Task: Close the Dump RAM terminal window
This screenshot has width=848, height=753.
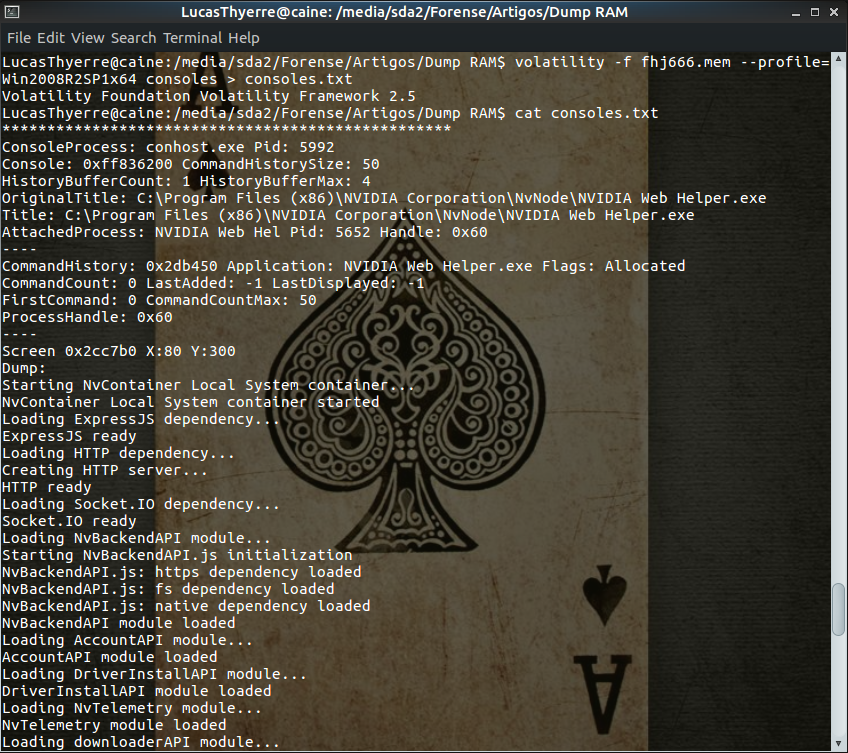Action: tap(834, 12)
